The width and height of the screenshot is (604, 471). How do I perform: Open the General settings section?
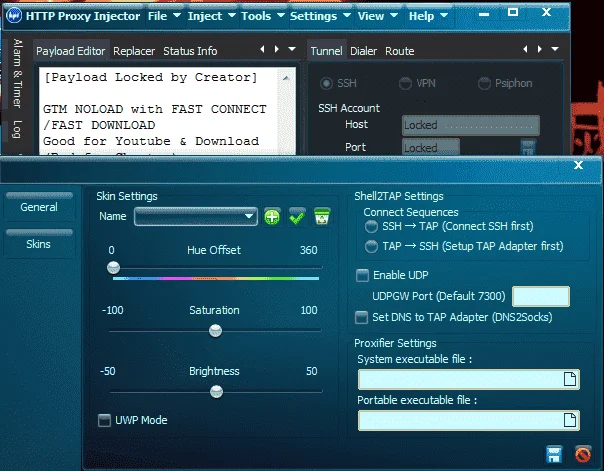[39, 207]
